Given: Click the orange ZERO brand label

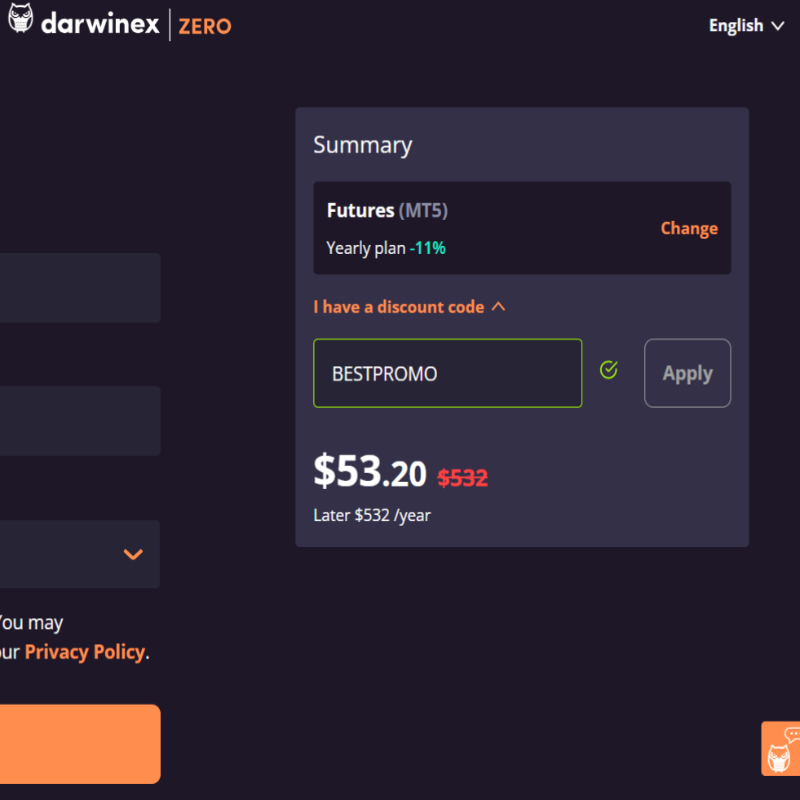Looking at the screenshot, I should point(205,27).
